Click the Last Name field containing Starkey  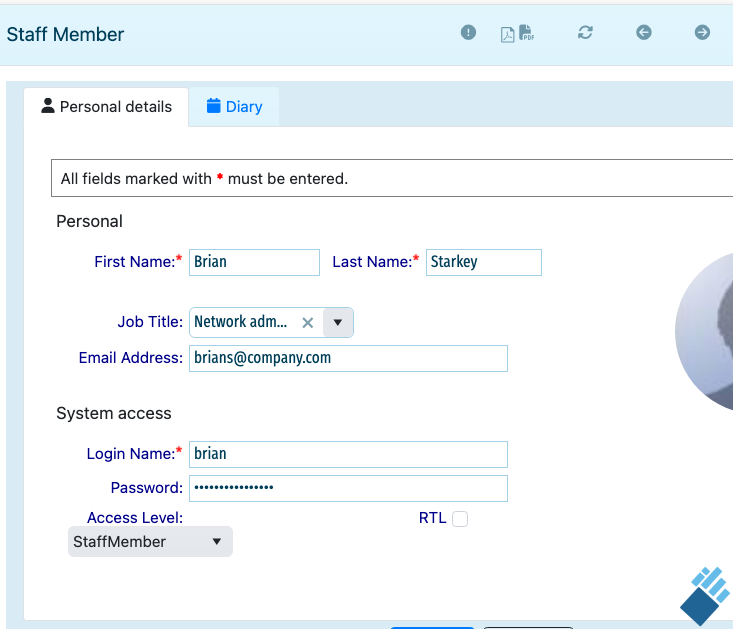pyautogui.click(x=484, y=262)
